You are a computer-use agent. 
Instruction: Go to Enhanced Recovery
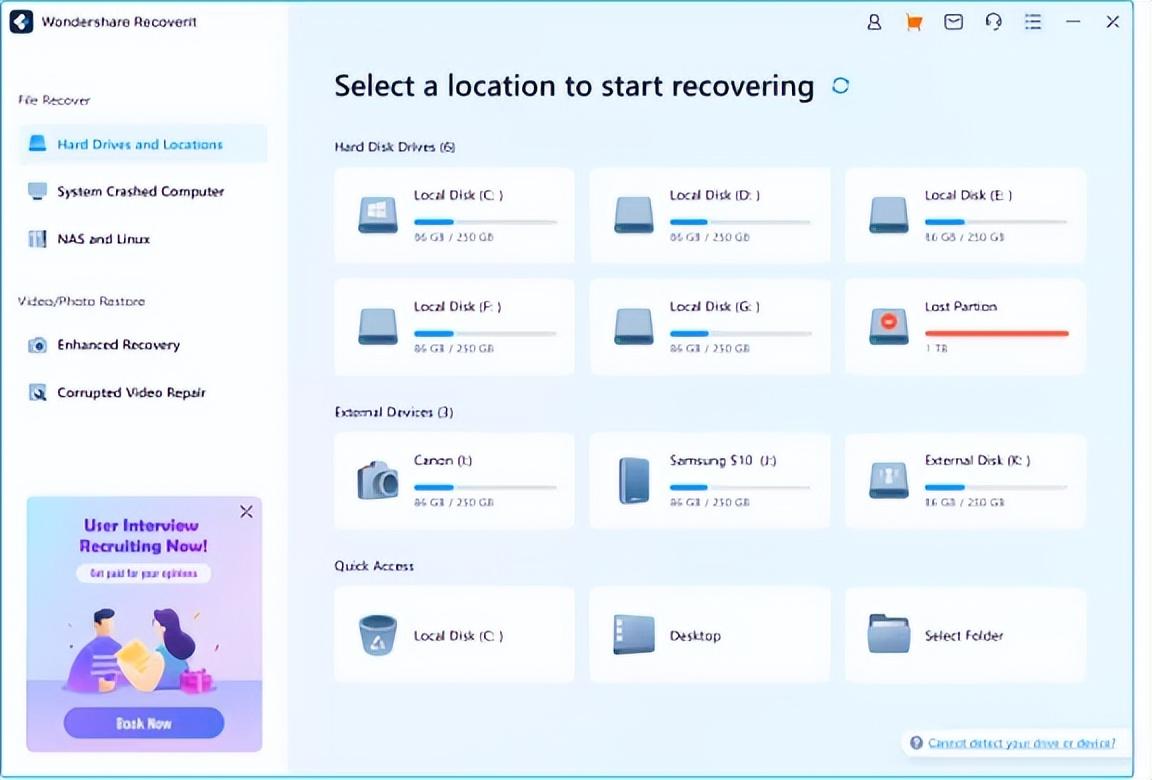pos(118,345)
